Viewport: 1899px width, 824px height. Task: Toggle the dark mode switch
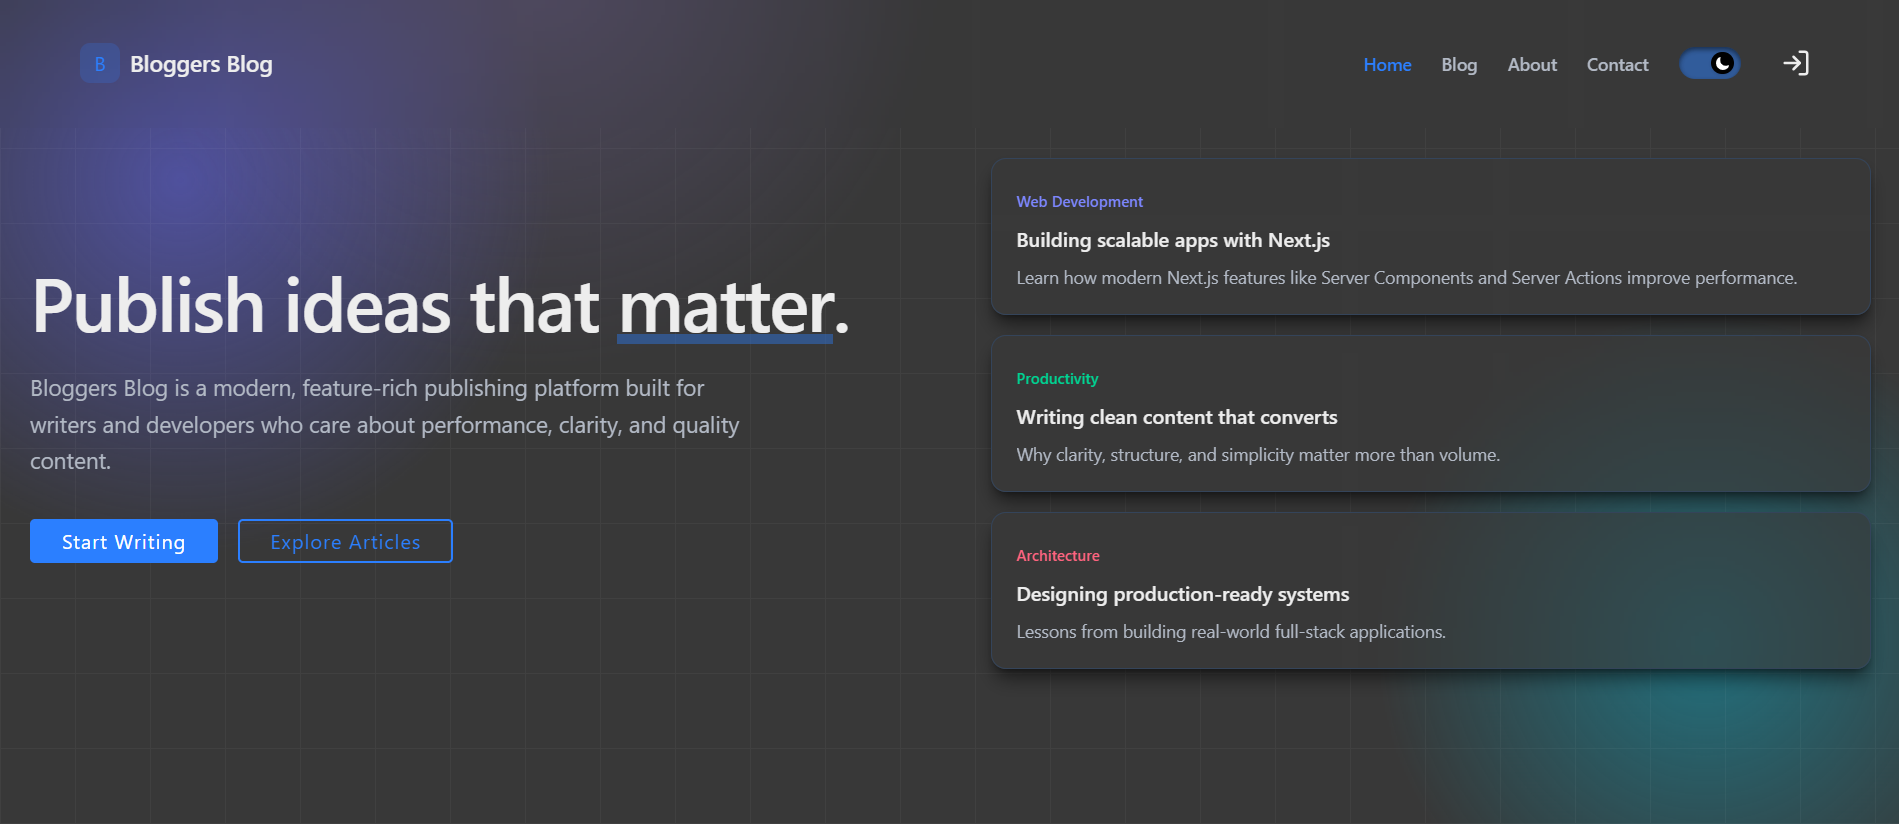coord(1710,64)
